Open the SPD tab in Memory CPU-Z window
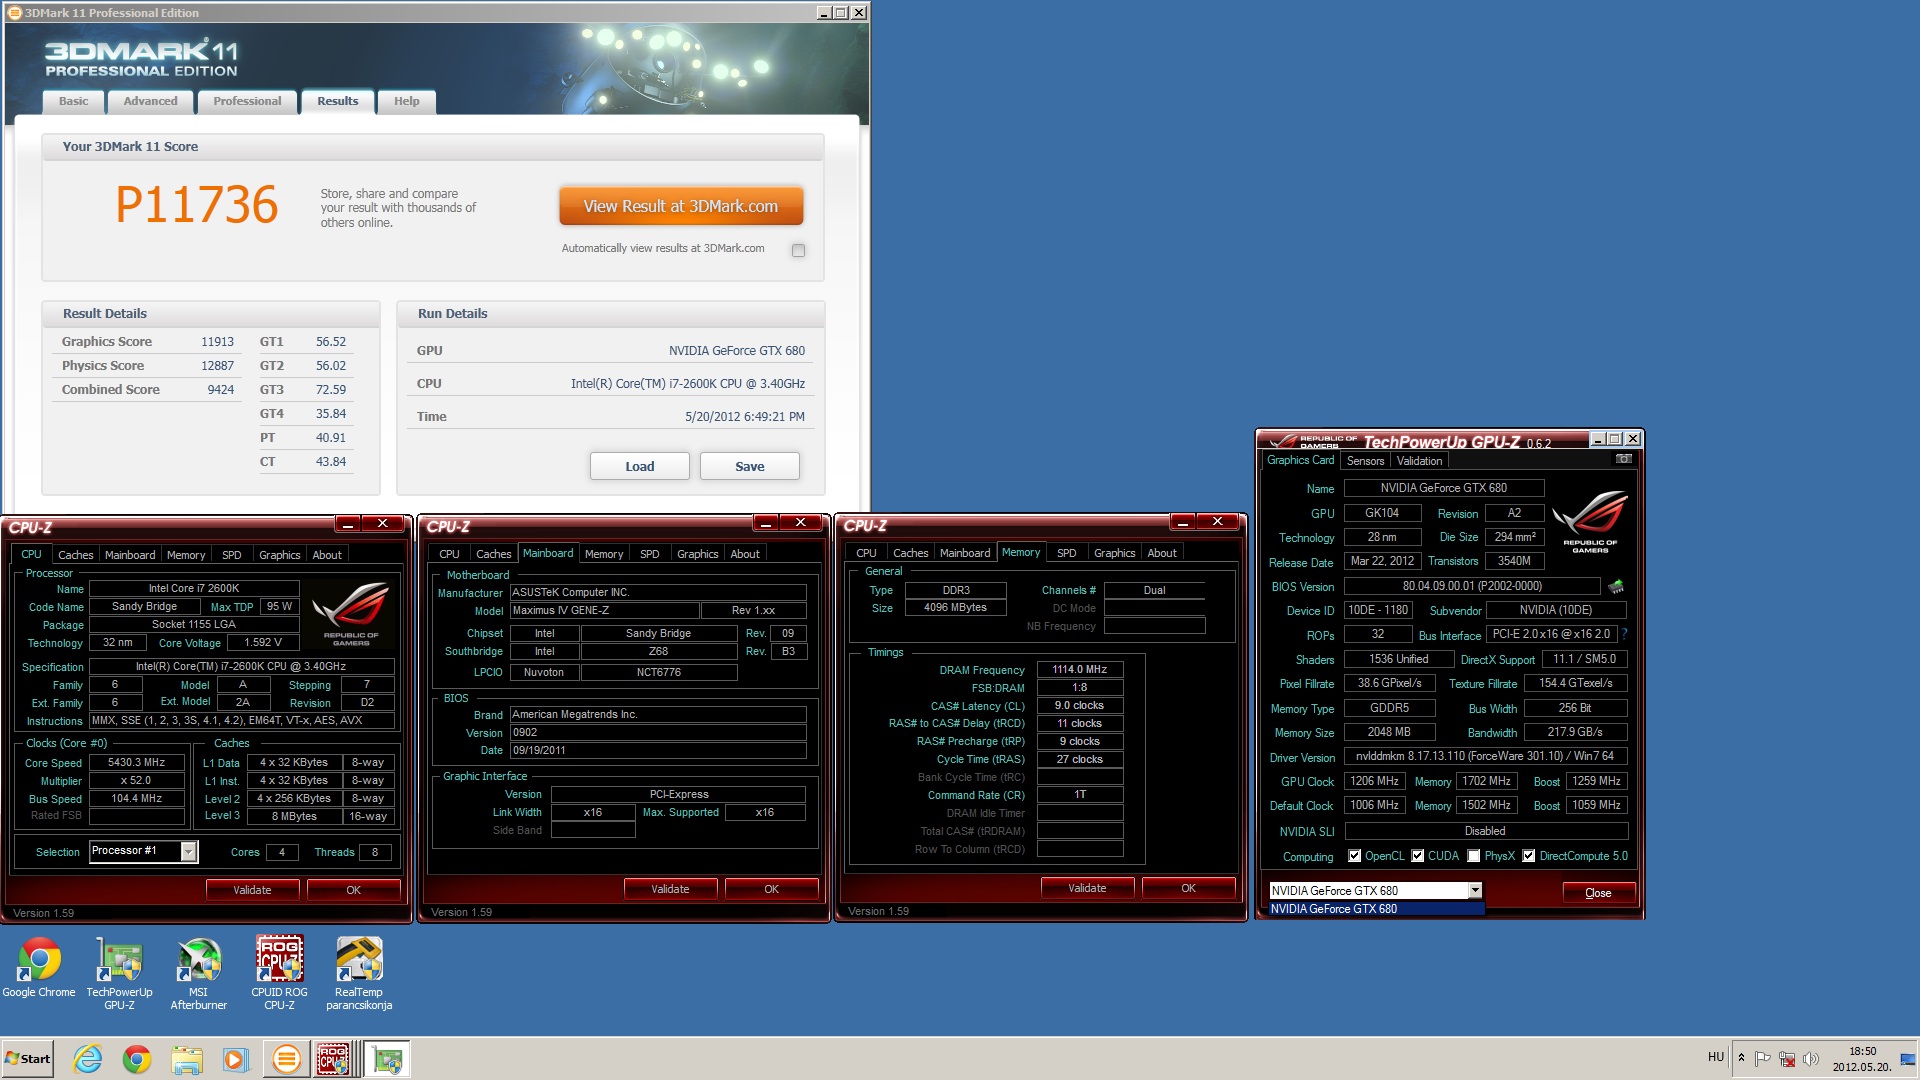 pos(1066,553)
